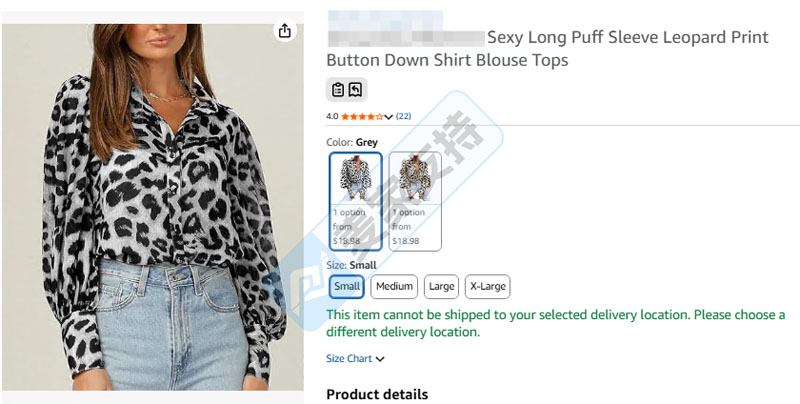Expand the Size Chart chevron
This screenshot has height=404, width=800.
point(381,359)
